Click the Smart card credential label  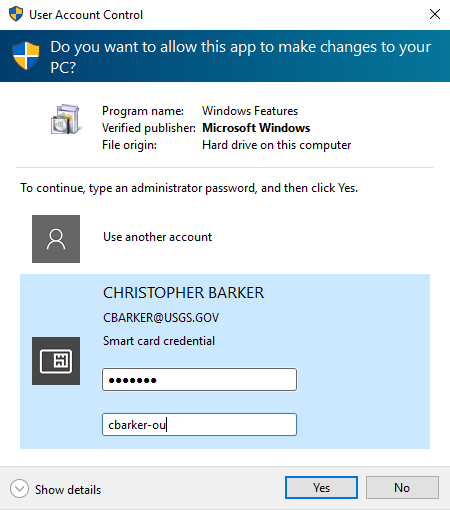click(x=159, y=341)
